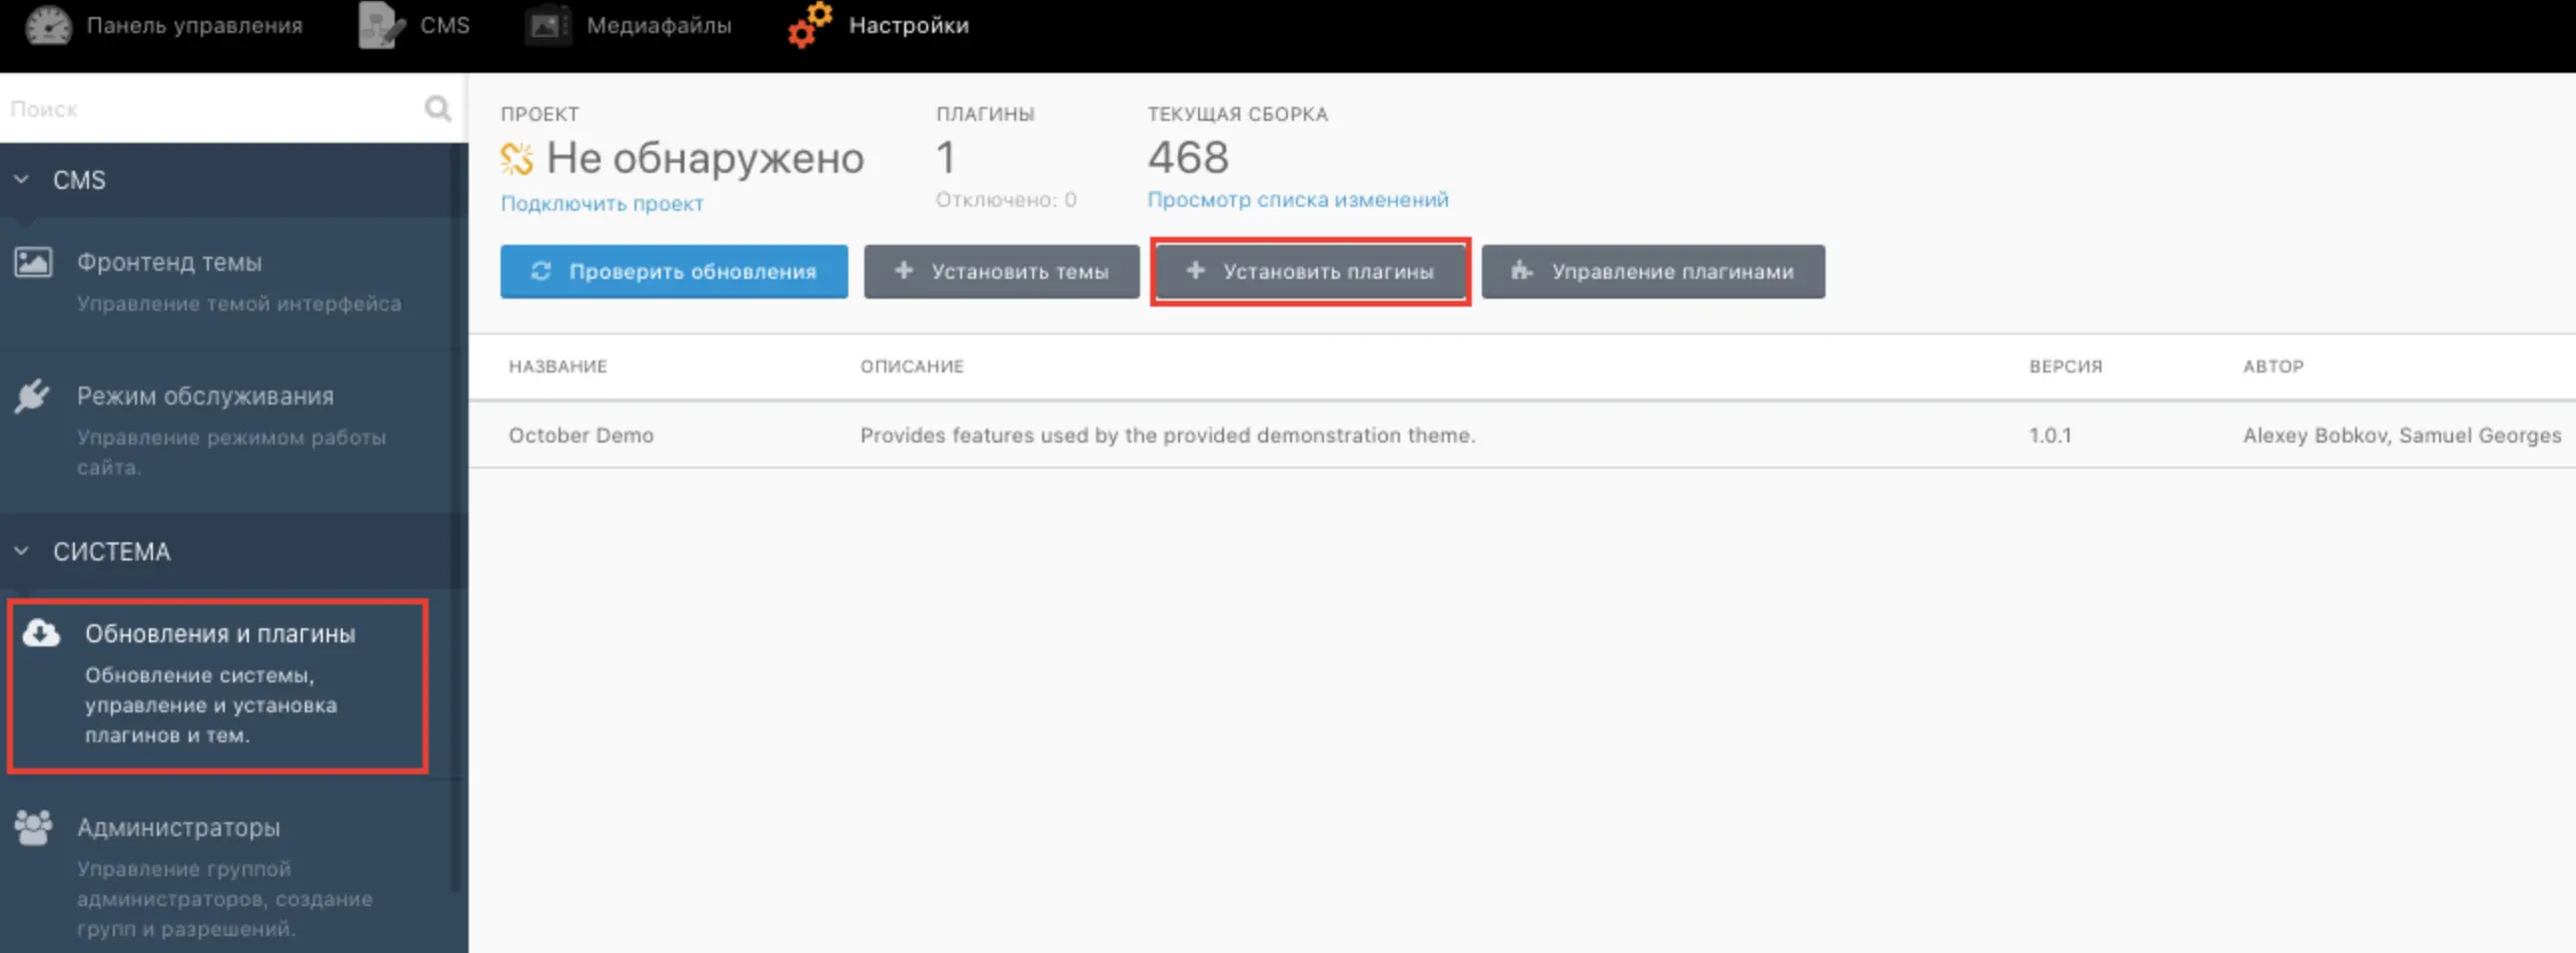Screen dimensions: 2576x953
Task: Click the Режим обслуживания plug icon
Action: pyautogui.click(x=32, y=396)
